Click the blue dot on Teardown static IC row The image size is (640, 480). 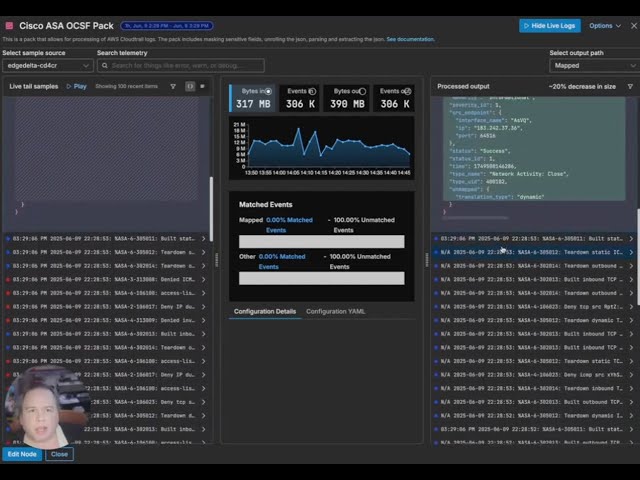click(436, 252)
